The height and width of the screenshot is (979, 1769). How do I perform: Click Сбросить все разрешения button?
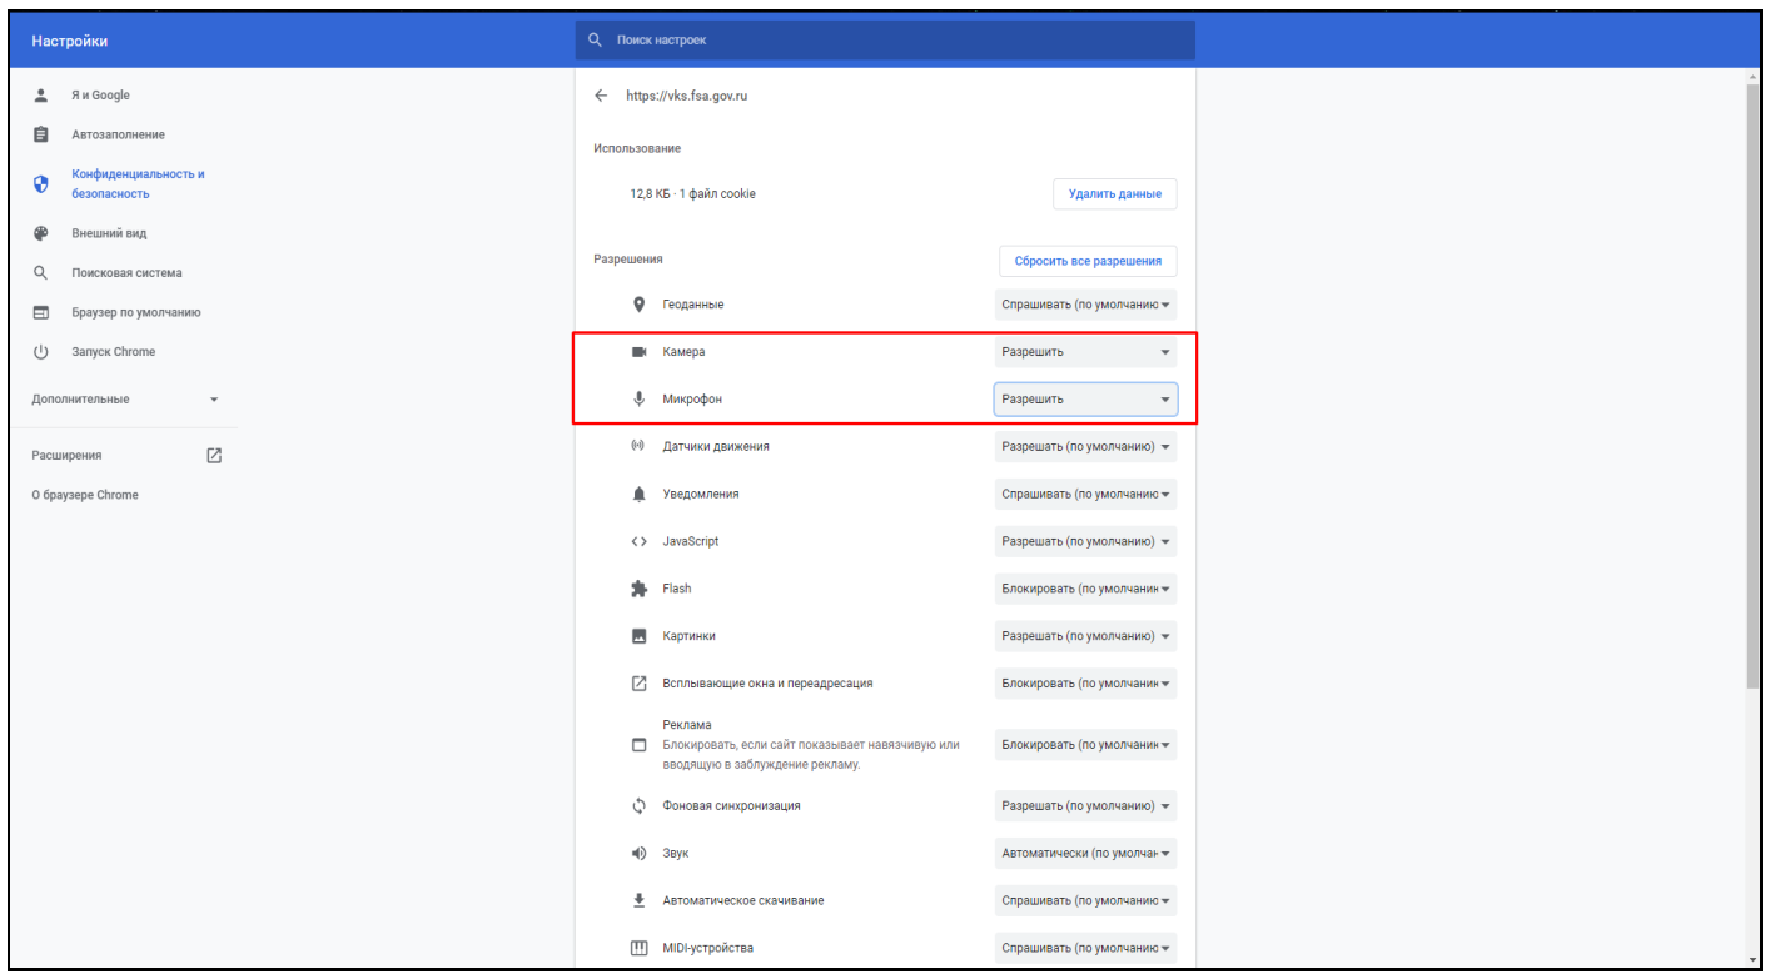[x=1087, y=261]
